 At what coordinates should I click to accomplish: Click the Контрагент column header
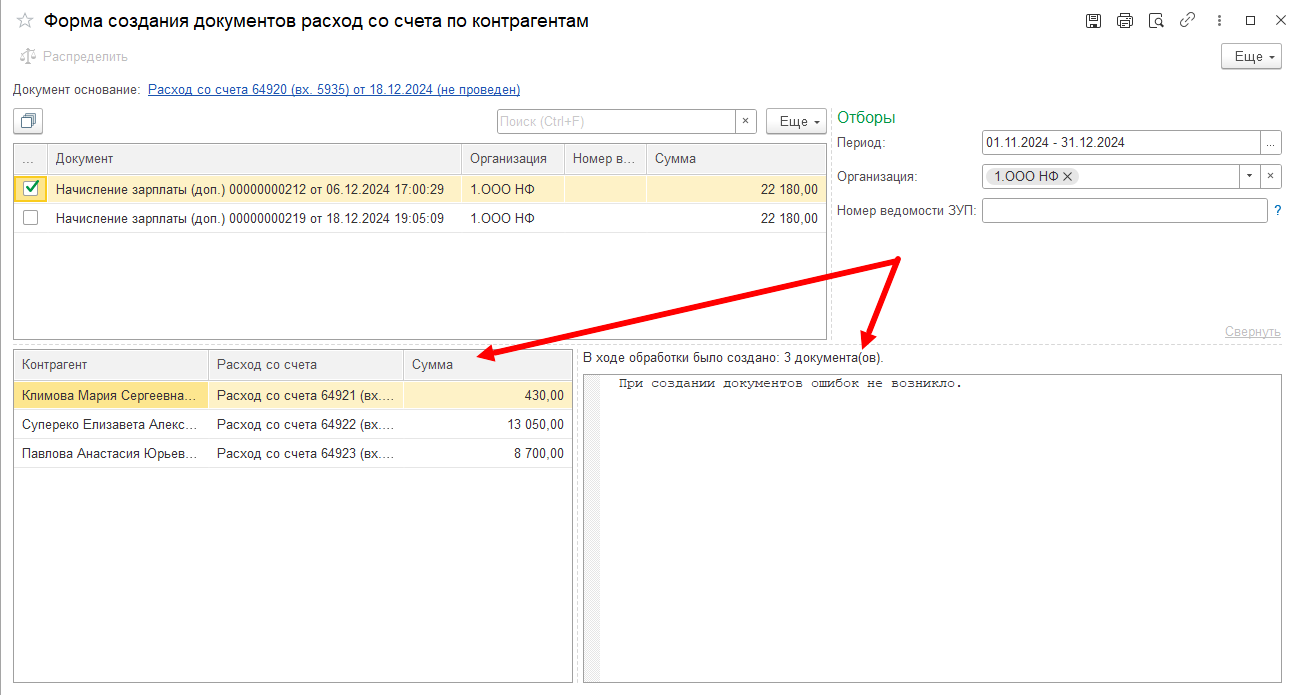click(x=111, y=365)
